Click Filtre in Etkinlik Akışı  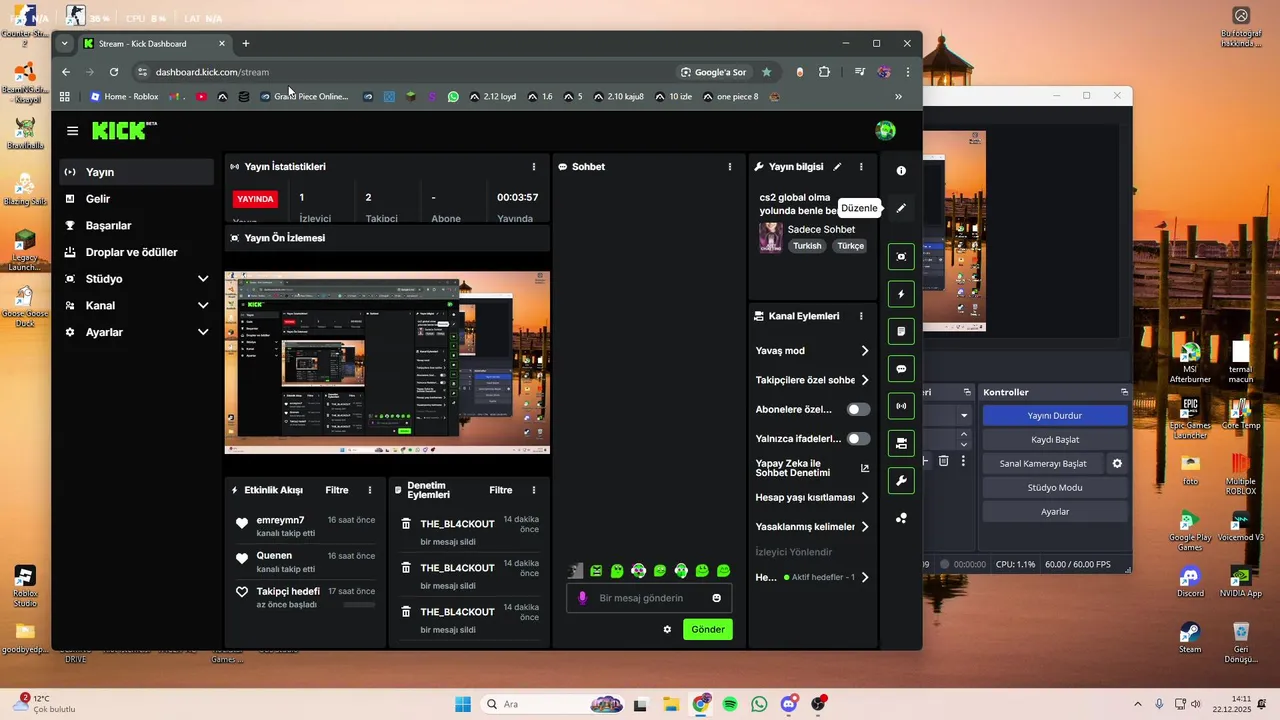[337, 490]
